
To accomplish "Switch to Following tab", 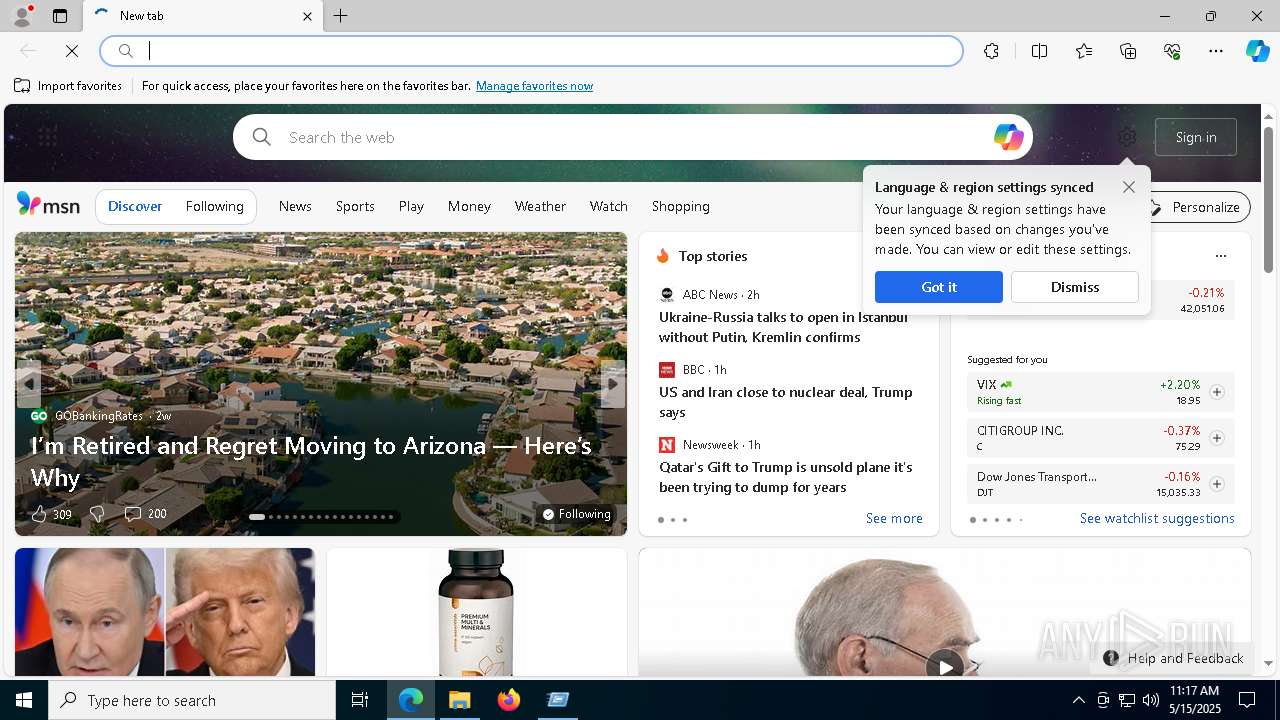I will [215, 206].
